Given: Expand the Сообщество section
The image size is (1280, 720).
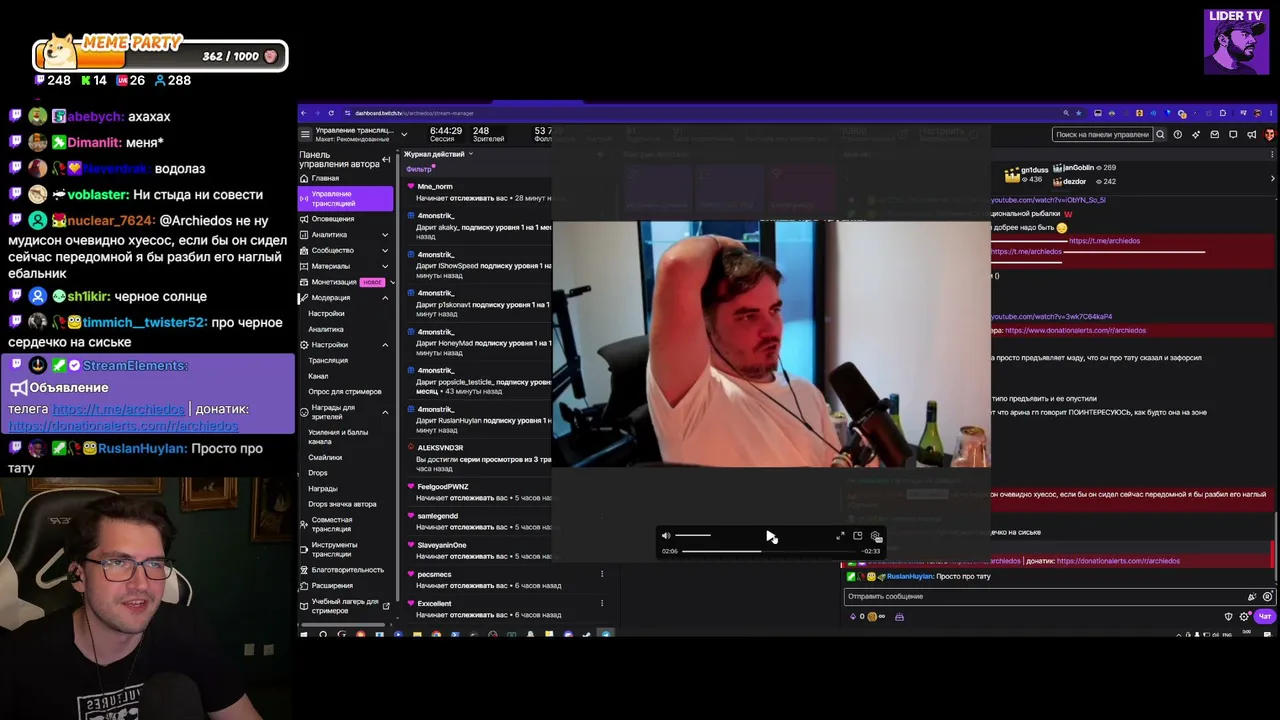Looking at the screenshot, I should [385, 250].
